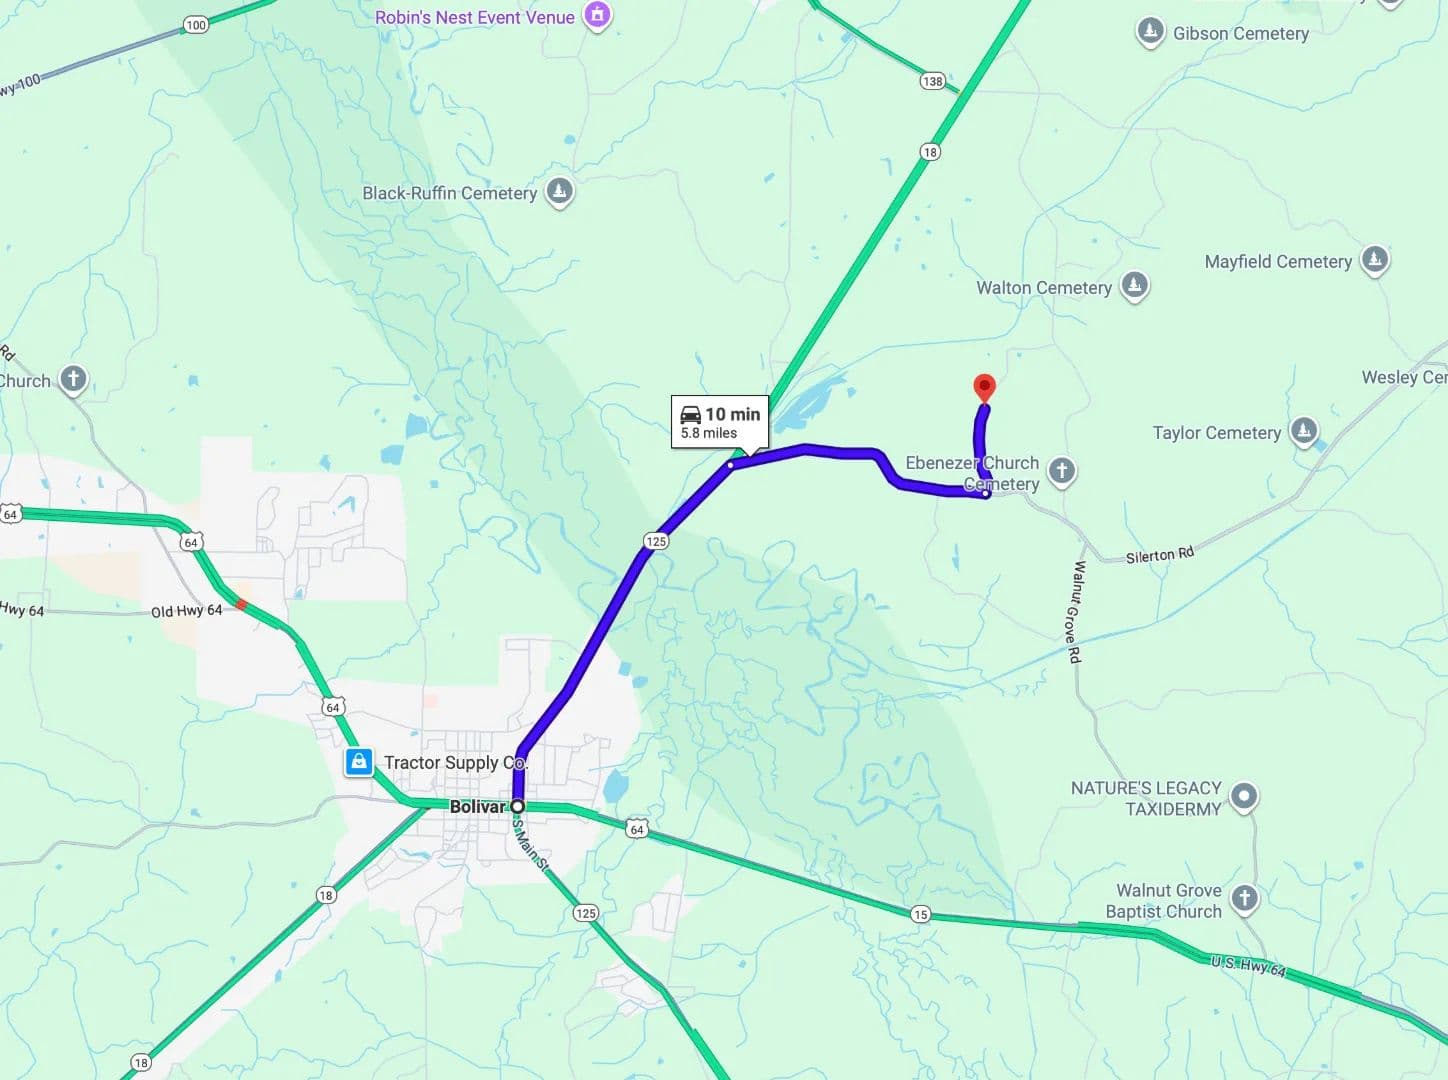Image resolution: width=1448 pixels, height=1080 pixels.
Task: Click Taylor Cemetery marker icon
Action: coord(1303,430)
